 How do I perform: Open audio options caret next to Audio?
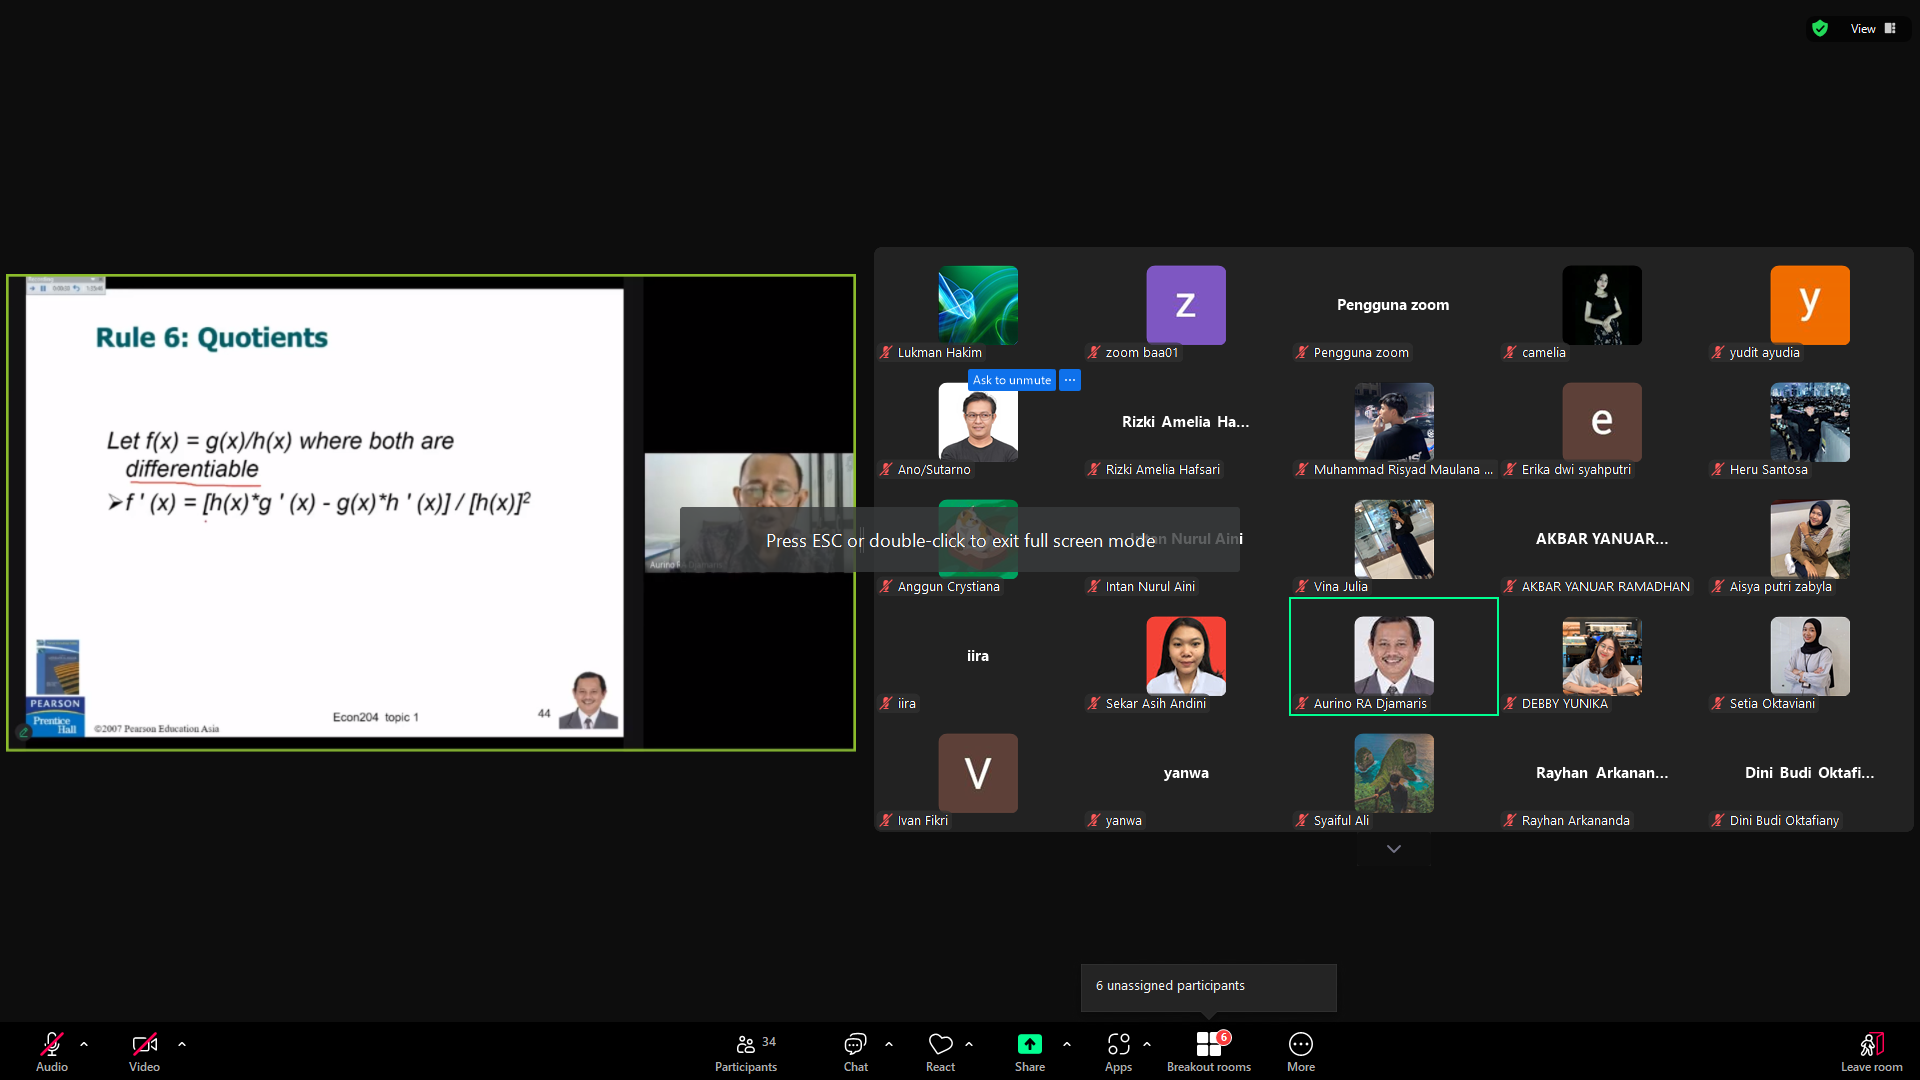click(84, 1044)
